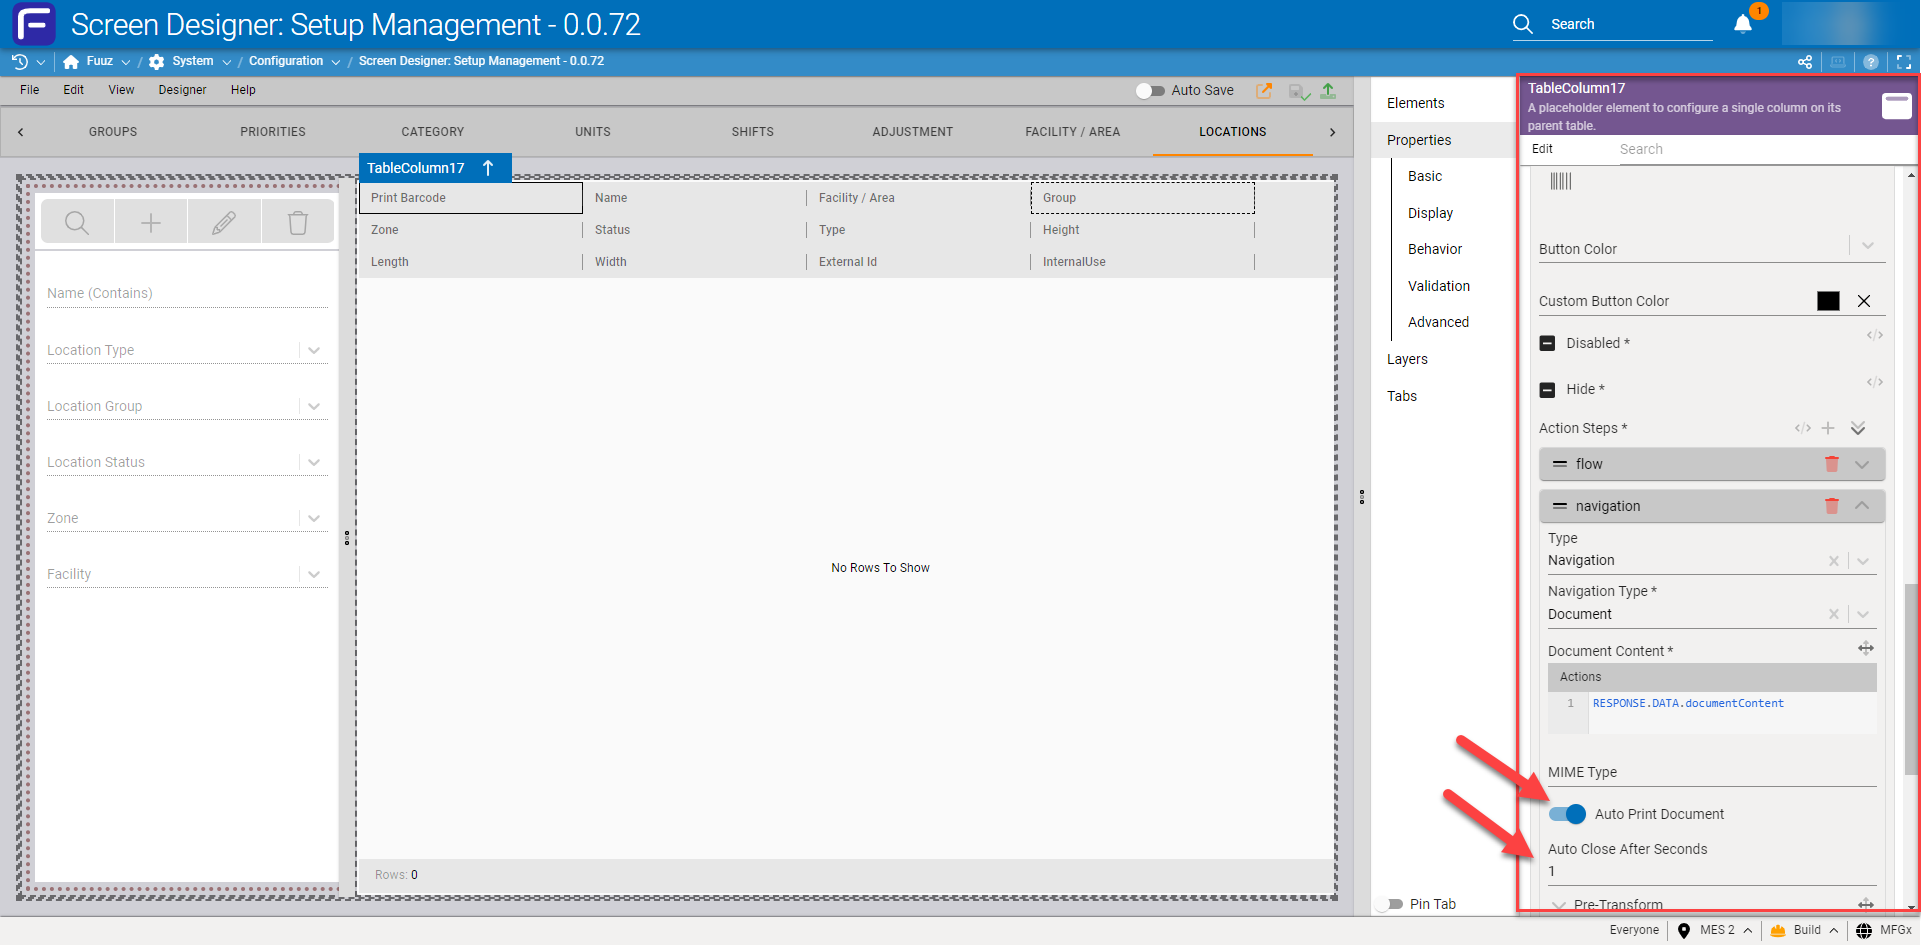Screen dimensions: 1921x945
Task: Open the Behavior properties section
Action: (x=1435, y=249)
